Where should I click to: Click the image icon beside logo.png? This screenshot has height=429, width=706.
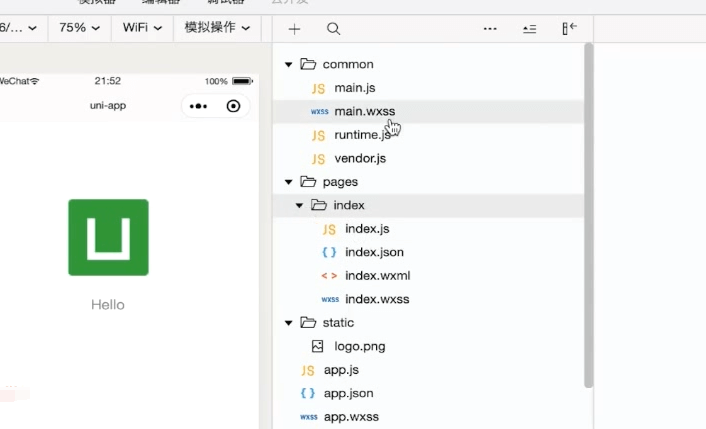(x=317, y=346)
